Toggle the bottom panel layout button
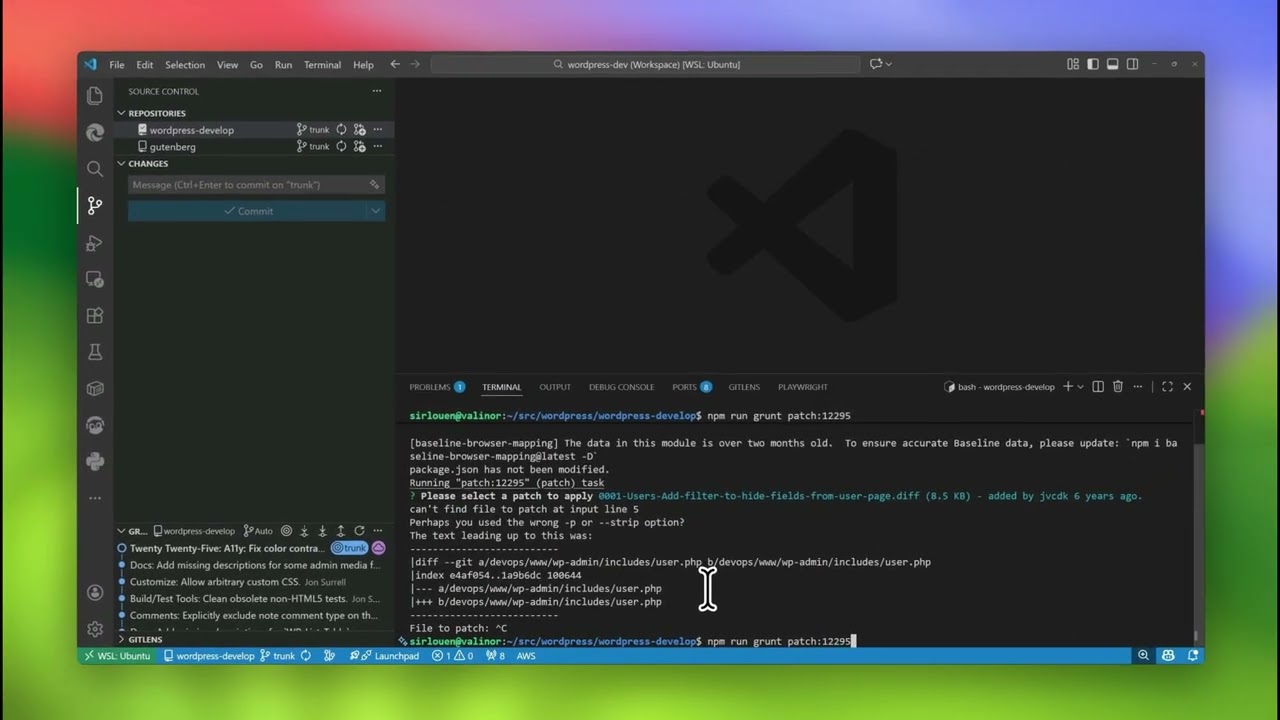1280x720 pixels. click(x=1112, y=64)
